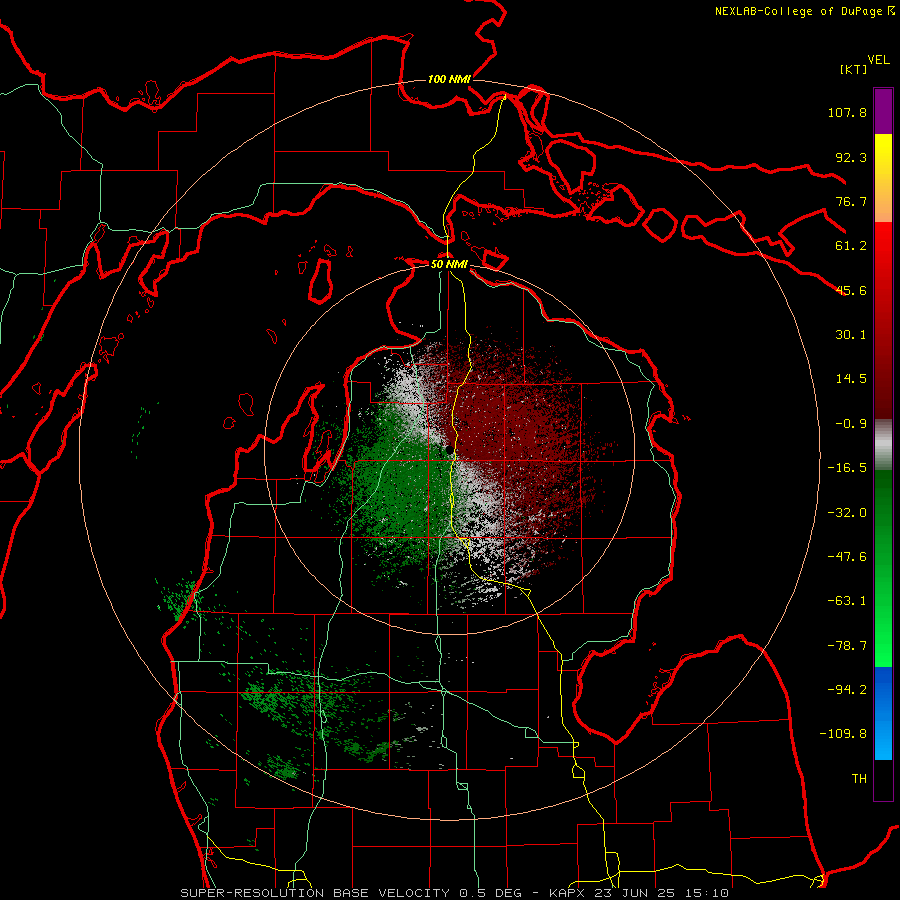Click the 14.5 legend value

point(851,379)
